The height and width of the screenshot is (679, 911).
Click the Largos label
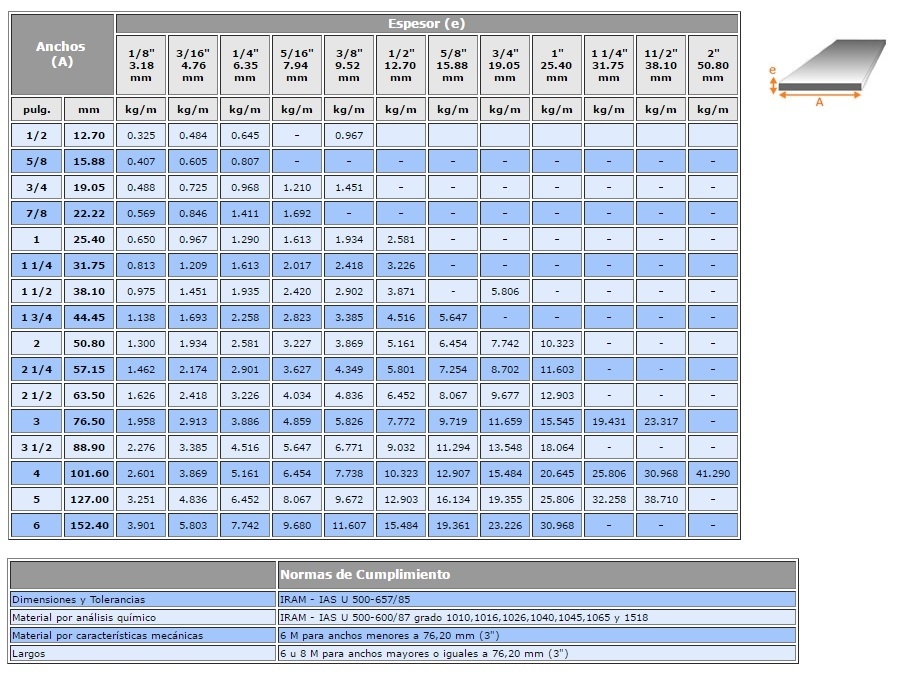click(143, 653)
